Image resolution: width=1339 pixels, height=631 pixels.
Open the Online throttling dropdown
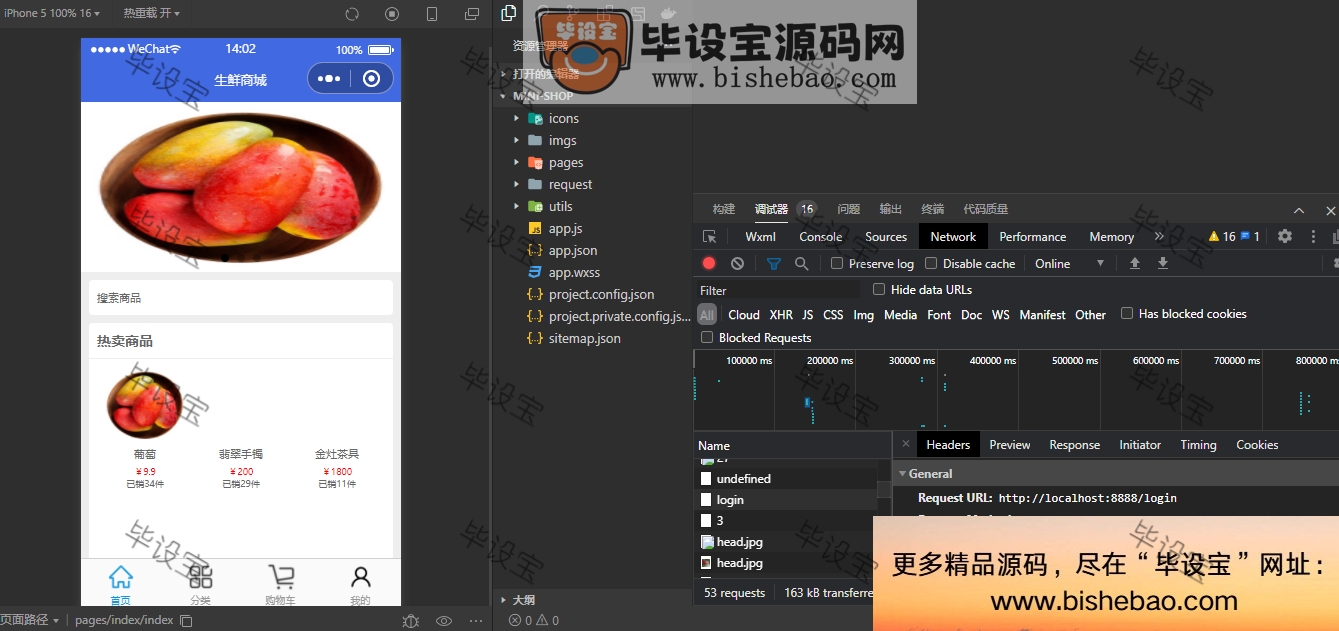(x=1069, y=263)
